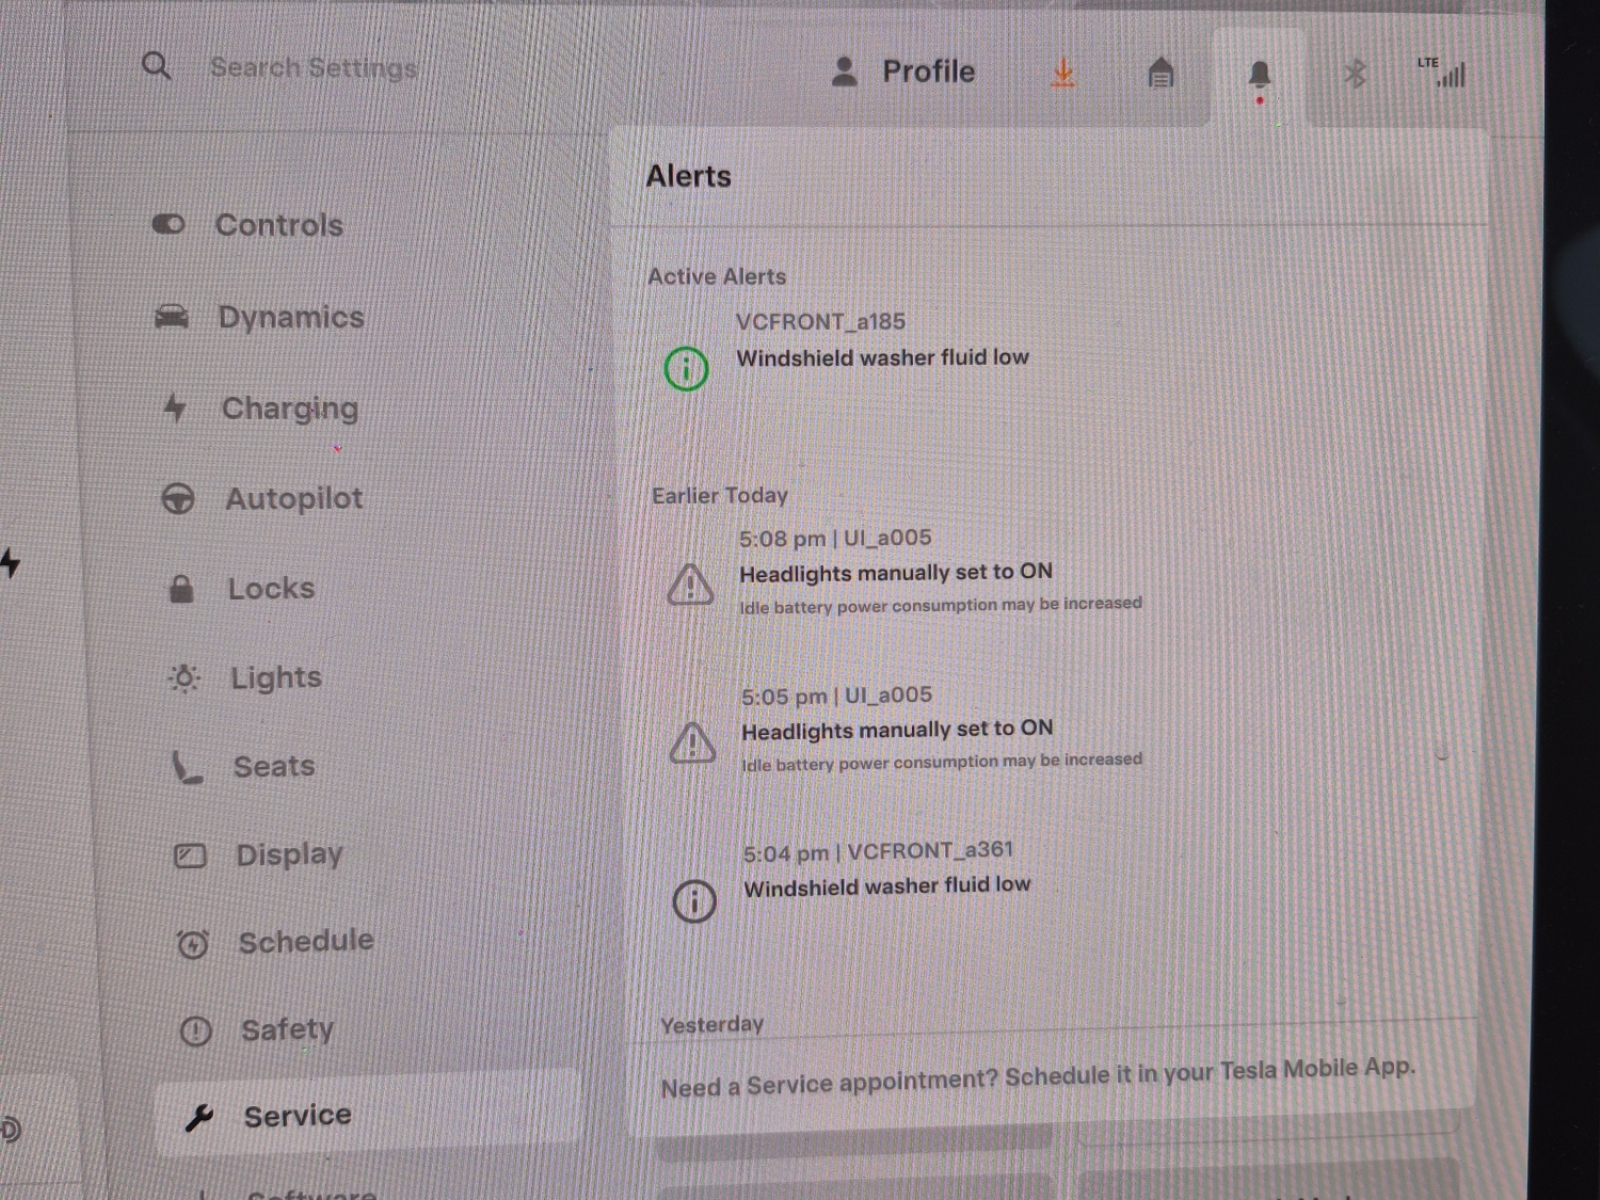The width and height of the screenshot is (1600, 1200).
Task: Select Locks in the sidebar
Action: click(270, 588)
